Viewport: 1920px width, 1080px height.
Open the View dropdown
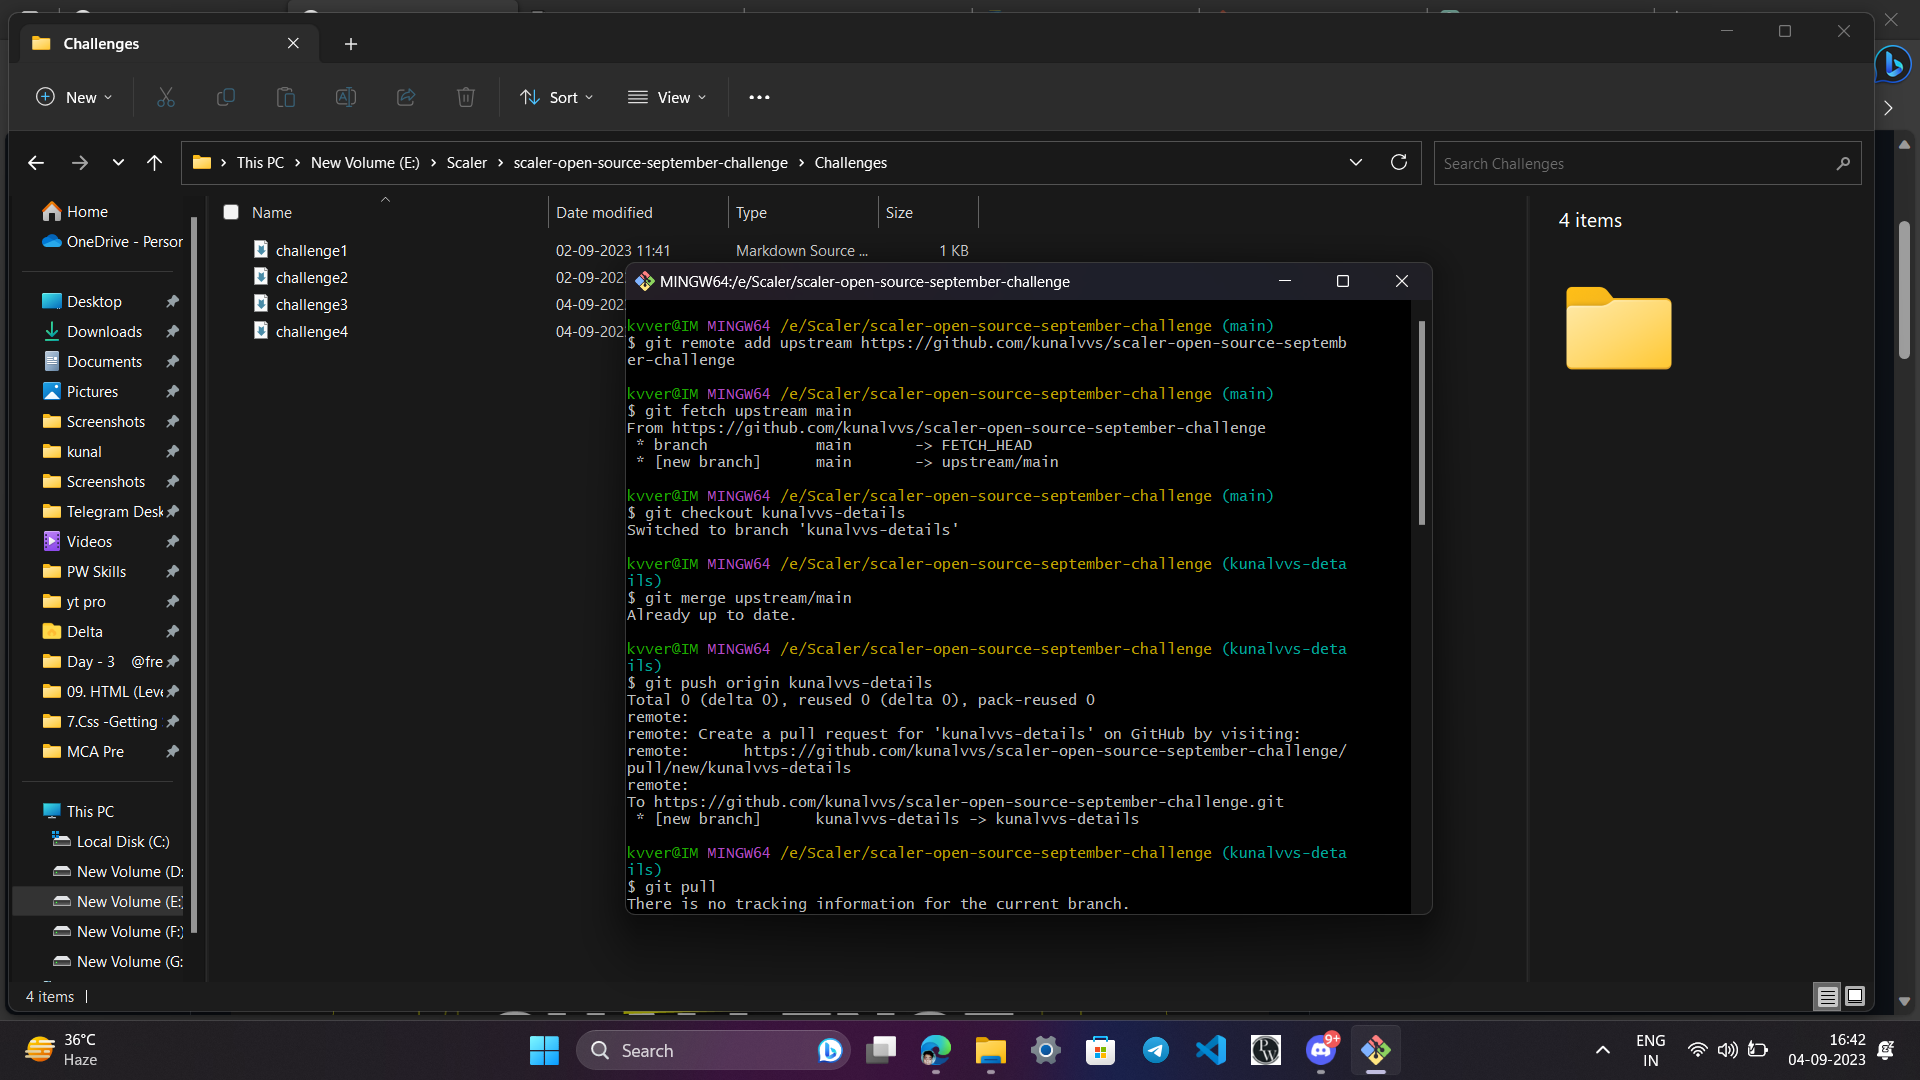[x=667, y=97]
